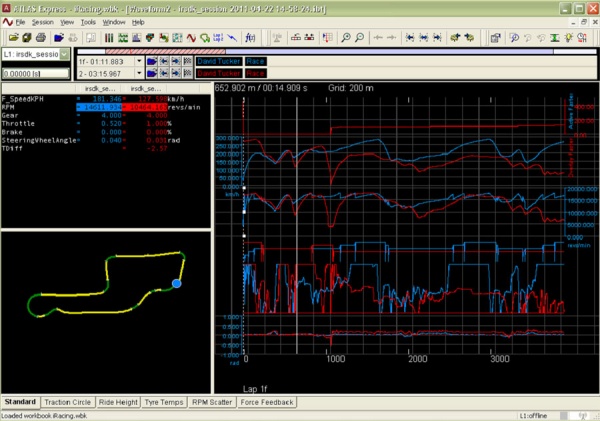The image size is (600, 421).
Task: Expand the 2 - 03:15.967 lap dropdown
Action: click(138, 74)
